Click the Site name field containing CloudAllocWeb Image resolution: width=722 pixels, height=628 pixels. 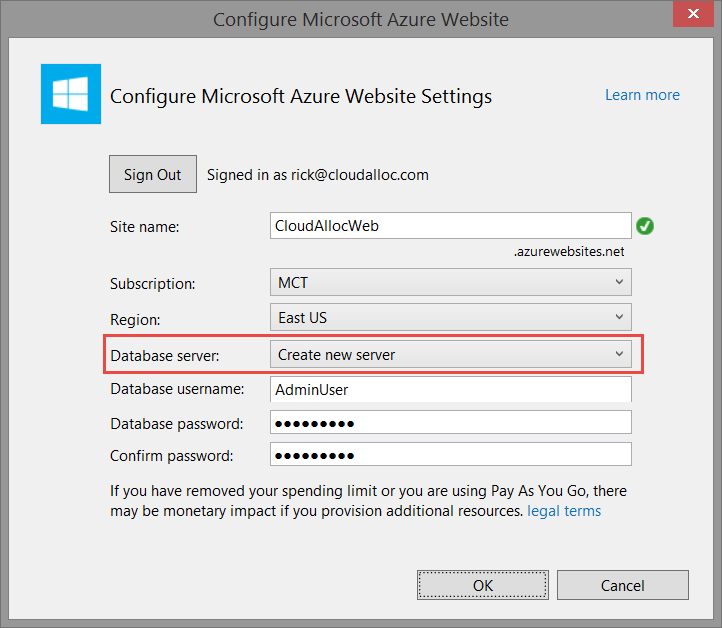click(450, 226)
